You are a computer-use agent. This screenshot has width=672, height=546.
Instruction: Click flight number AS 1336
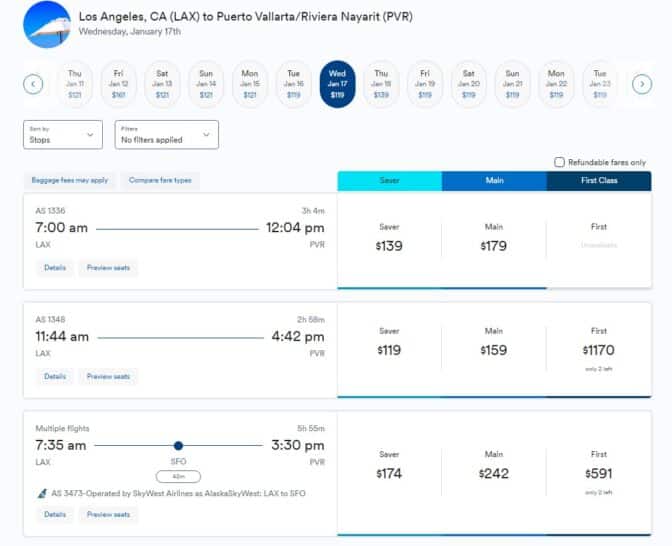(x=51, y=210)
